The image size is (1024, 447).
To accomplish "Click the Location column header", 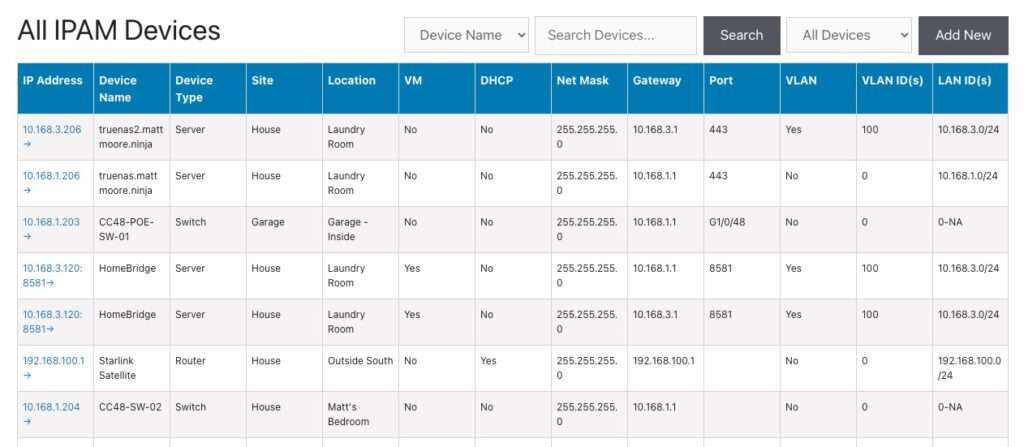I will [352, 80].
